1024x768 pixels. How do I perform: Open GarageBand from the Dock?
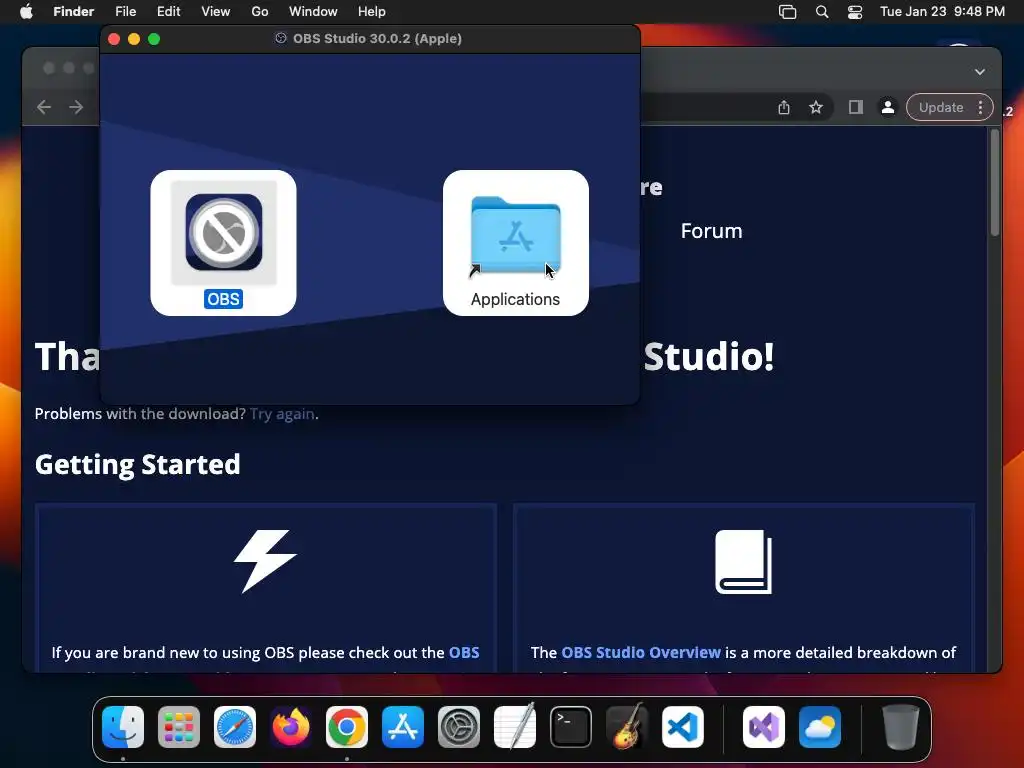626,727
